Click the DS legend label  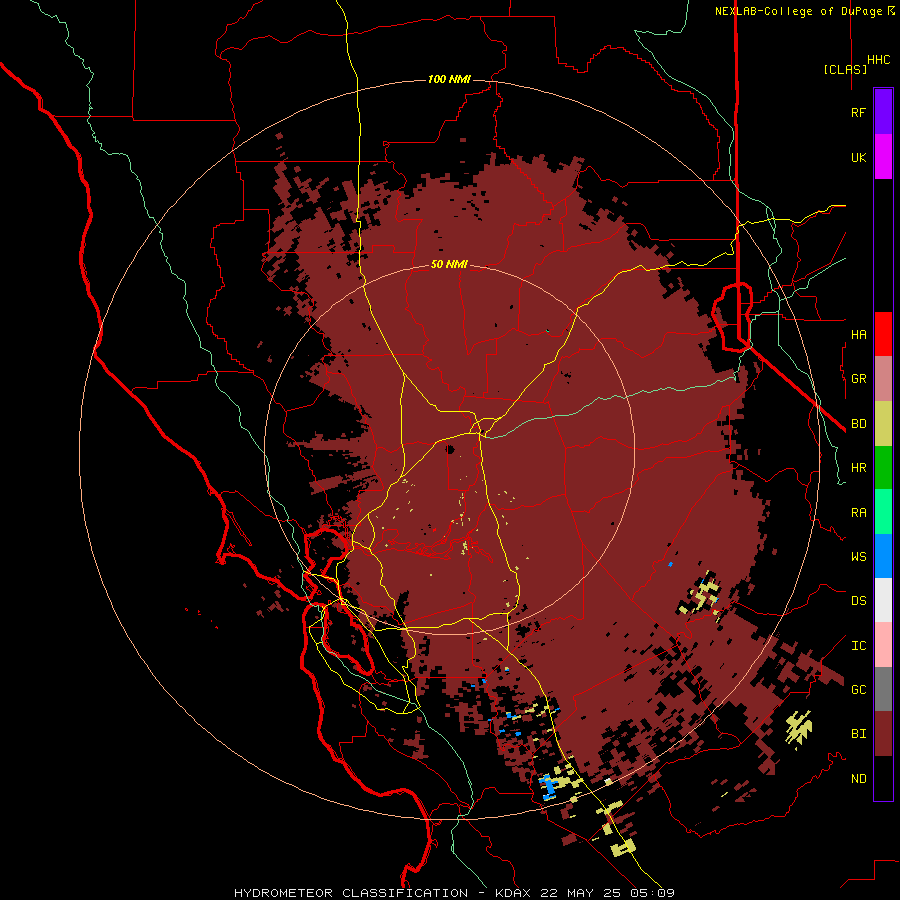(x=858, y=601)
